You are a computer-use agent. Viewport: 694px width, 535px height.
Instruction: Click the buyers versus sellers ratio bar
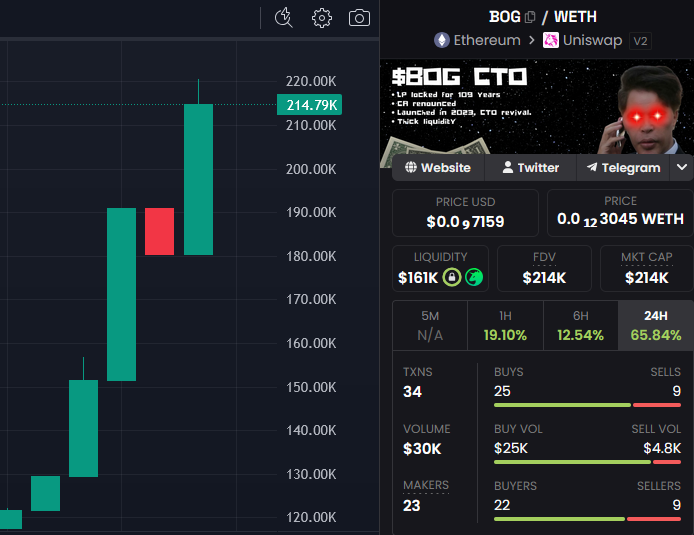587,519
